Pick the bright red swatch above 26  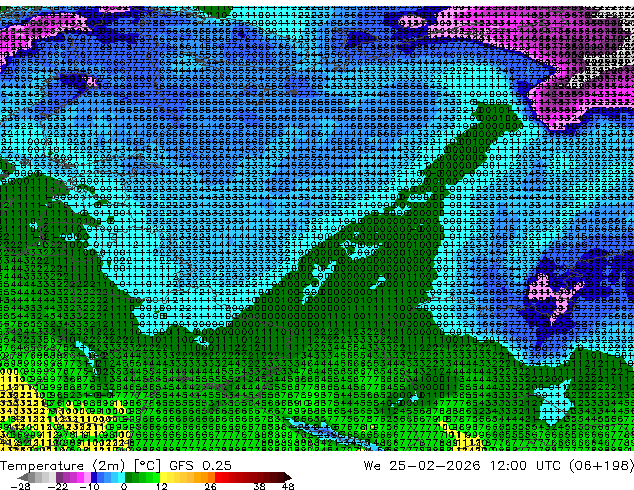(218, 477)
